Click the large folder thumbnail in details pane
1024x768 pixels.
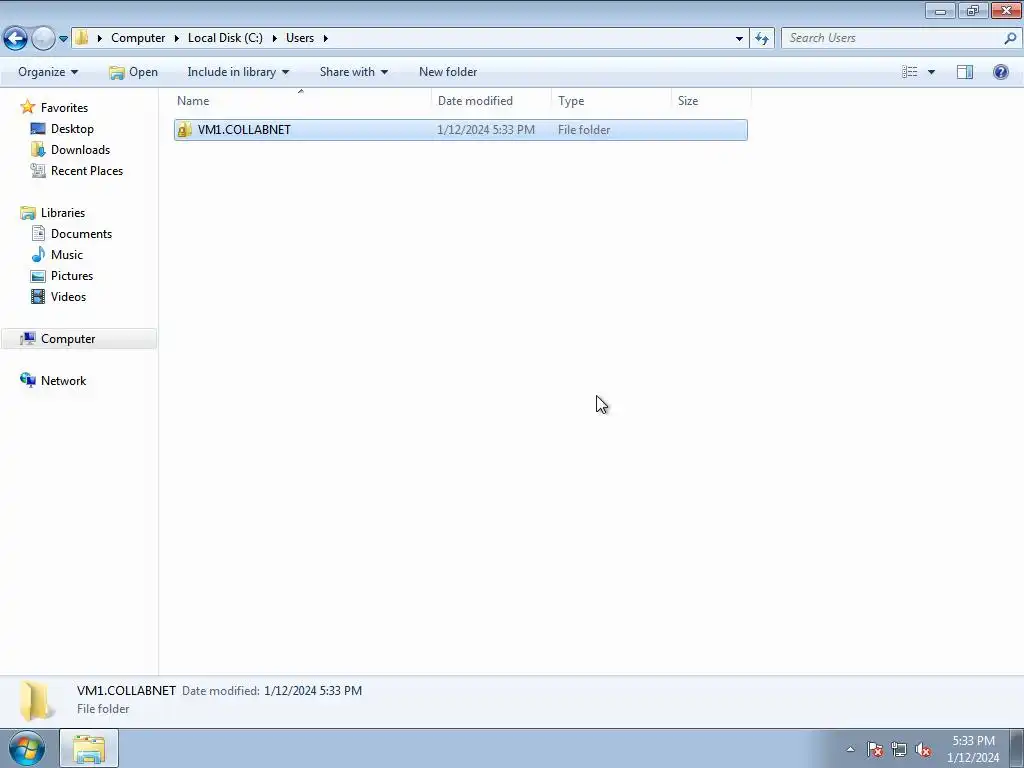click(35, 700)
